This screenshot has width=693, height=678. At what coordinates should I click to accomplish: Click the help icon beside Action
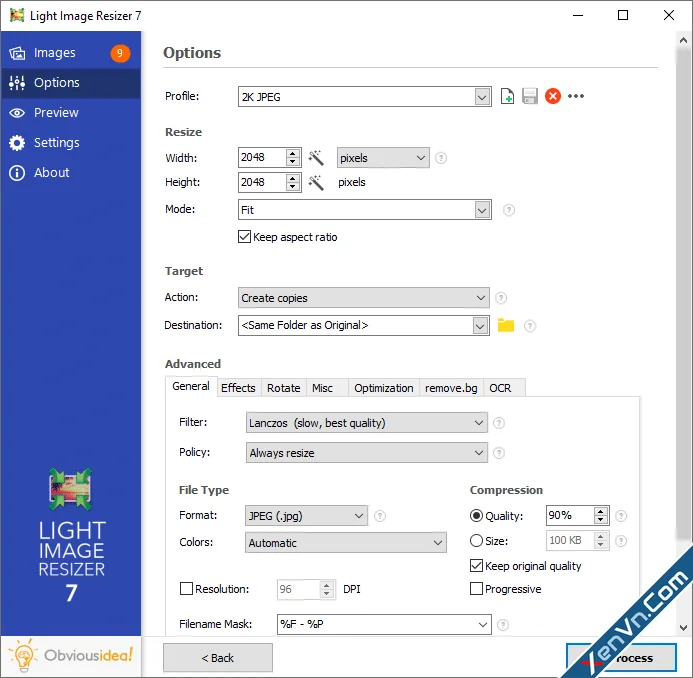501,298
